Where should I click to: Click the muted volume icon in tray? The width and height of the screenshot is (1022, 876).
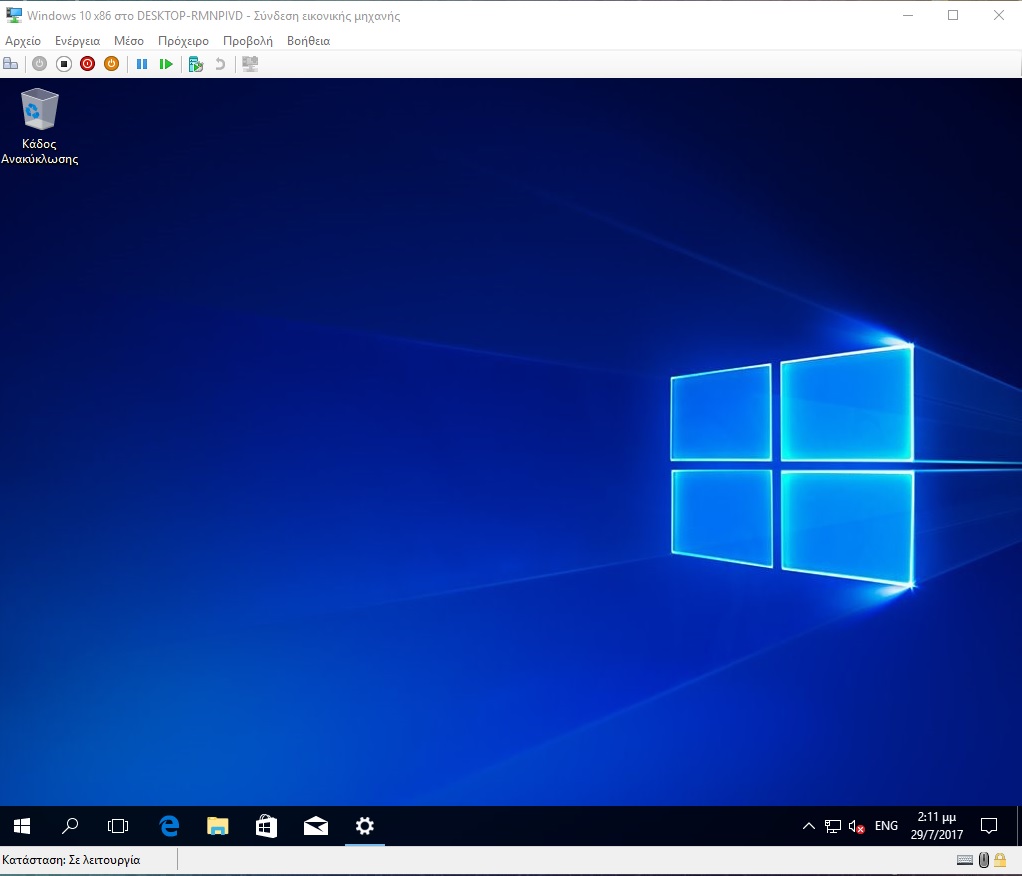[x=856, y=826]
